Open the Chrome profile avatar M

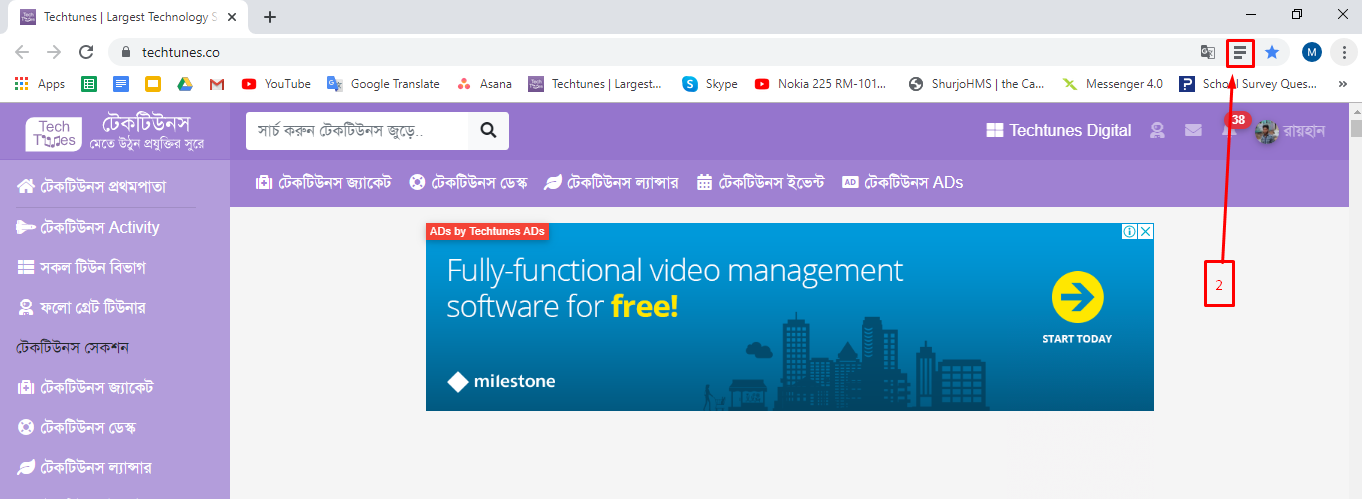1312,52
